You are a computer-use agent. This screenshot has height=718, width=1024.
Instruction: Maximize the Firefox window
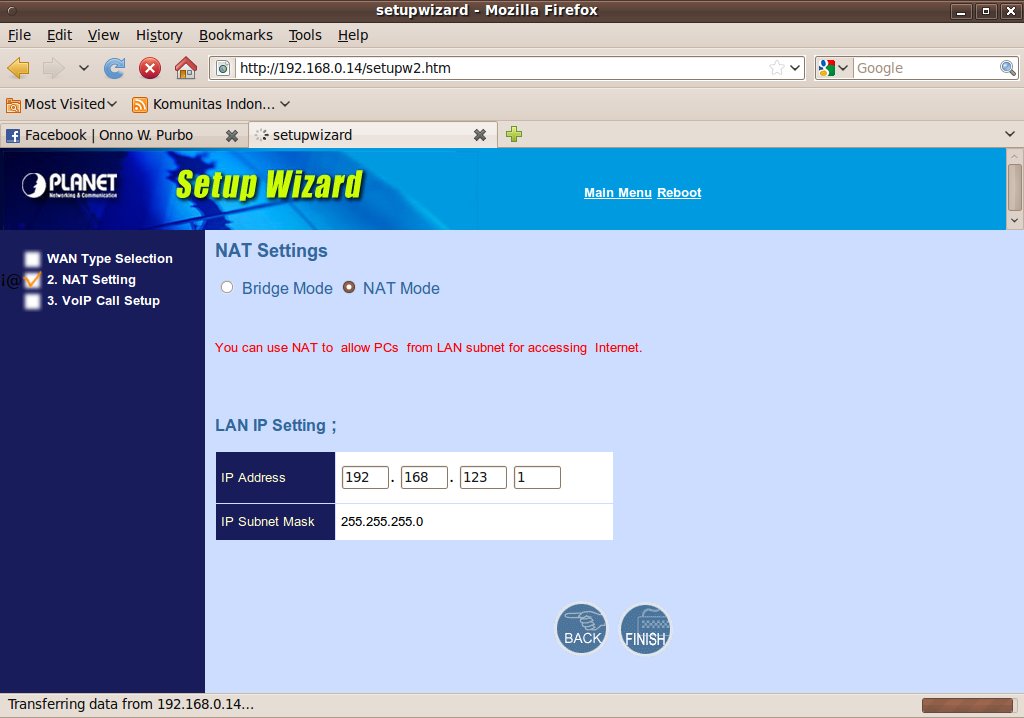coord(986,11)
